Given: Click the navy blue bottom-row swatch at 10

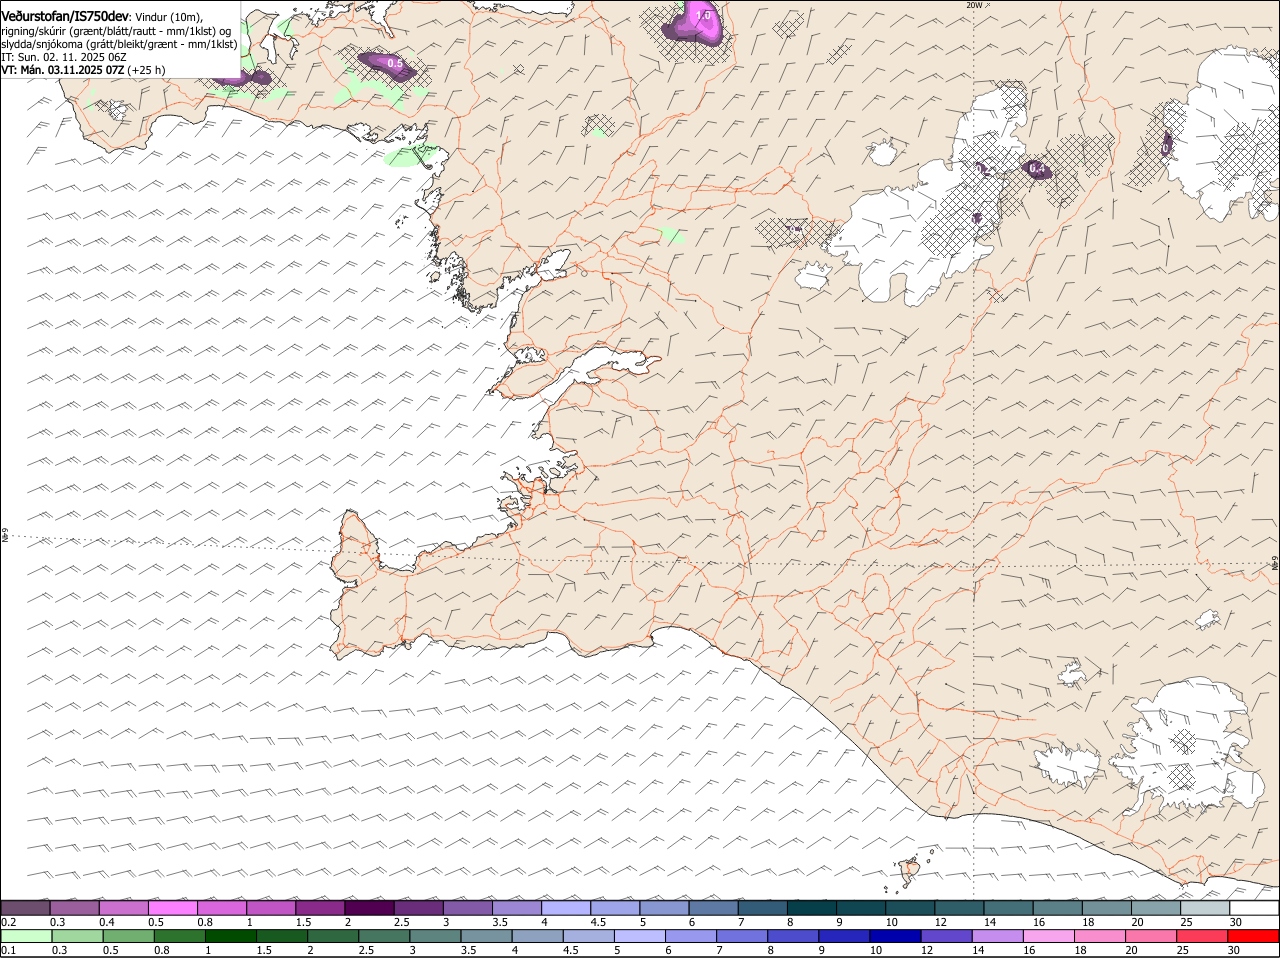Looking at the screenshot, I should 895,936.
